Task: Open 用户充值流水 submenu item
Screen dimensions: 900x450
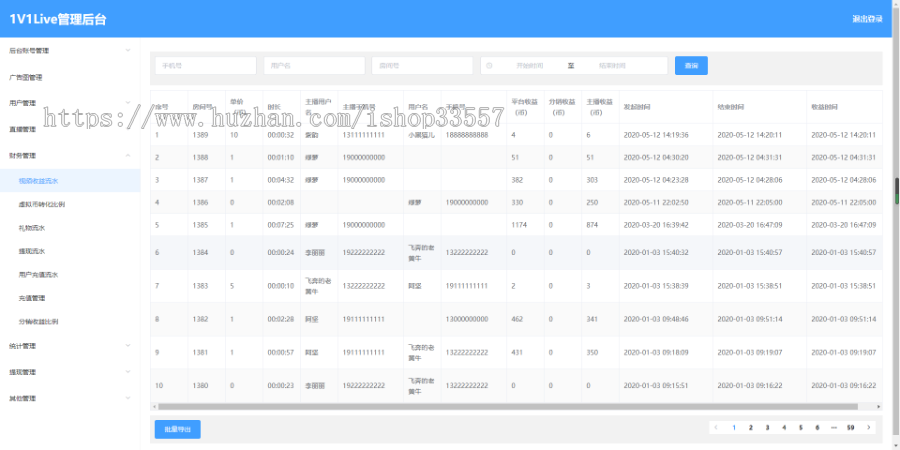Action: coord(38,274)
